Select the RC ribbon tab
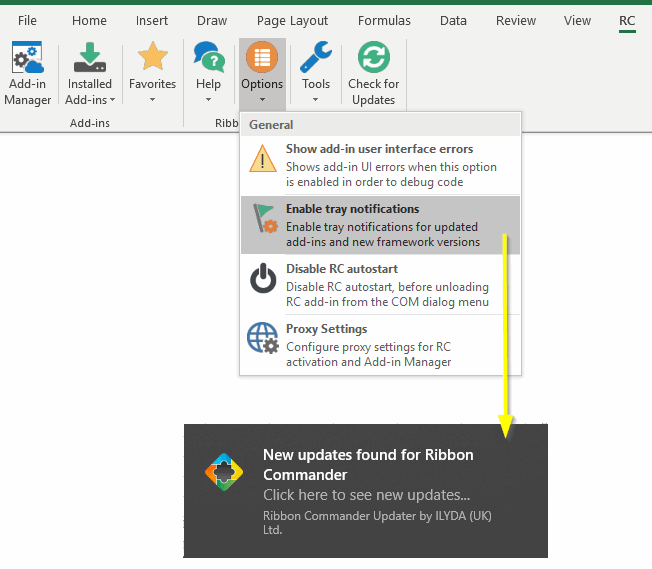Screen dimensions: 652x569 (x=627, y=20)
